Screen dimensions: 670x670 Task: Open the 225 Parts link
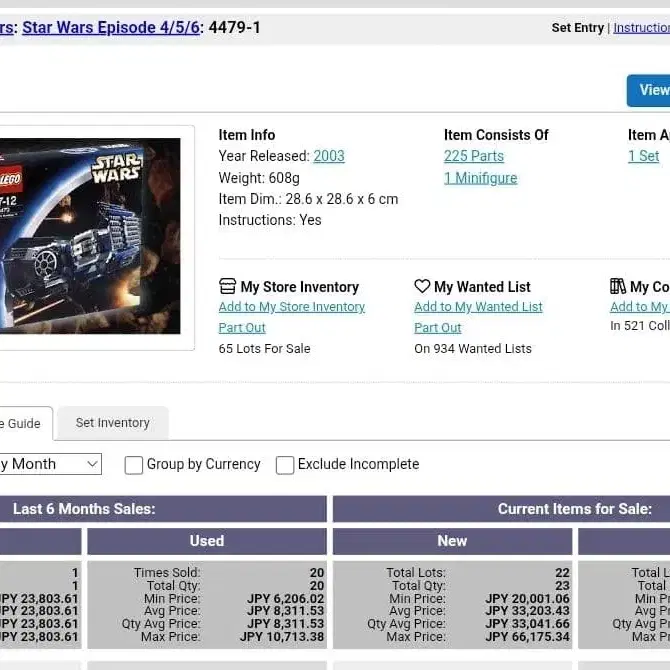(474, 156)
